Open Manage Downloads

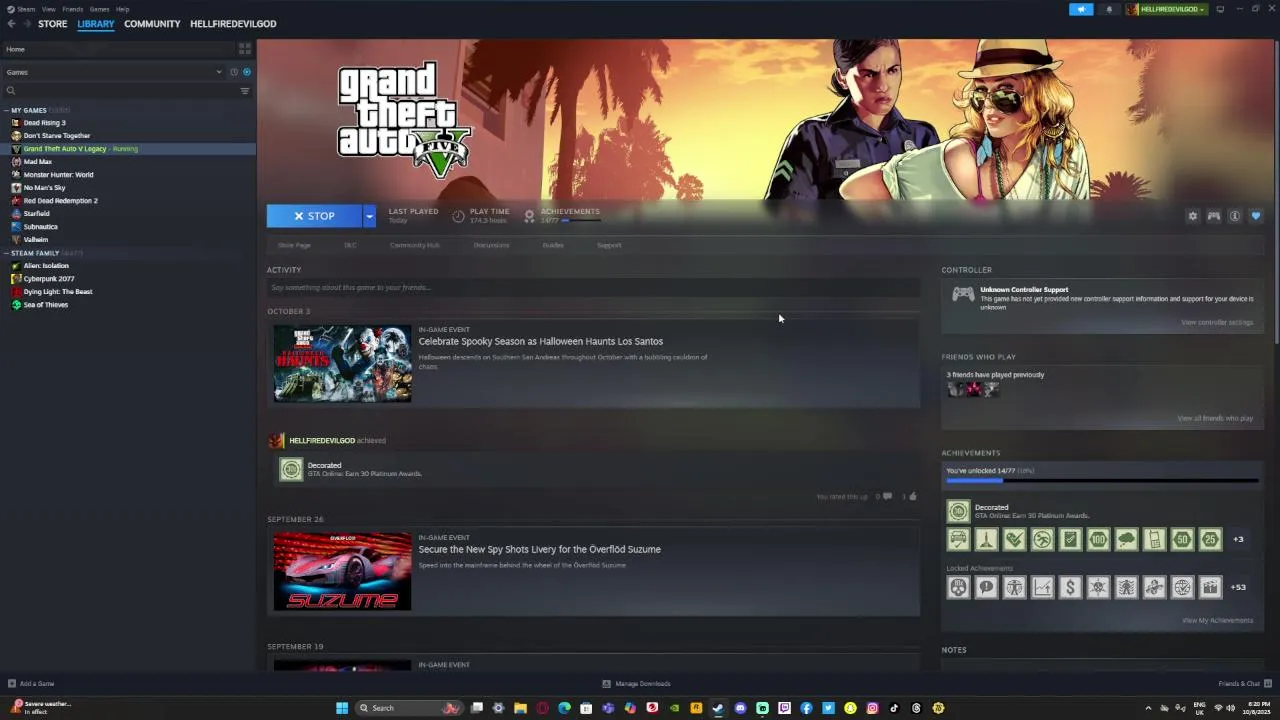(636, 684)
